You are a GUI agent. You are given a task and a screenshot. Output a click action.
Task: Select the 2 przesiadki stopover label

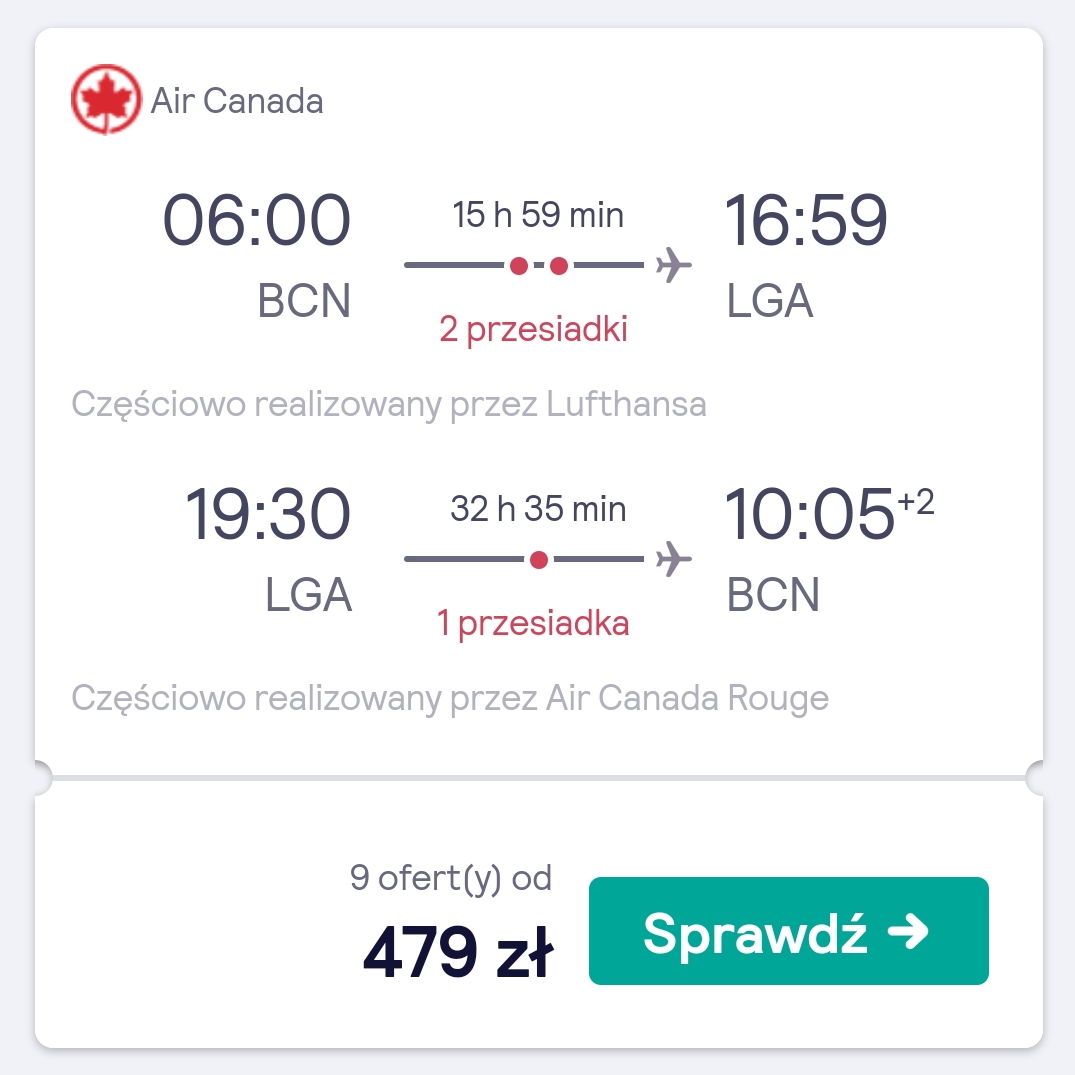[533, 329]
